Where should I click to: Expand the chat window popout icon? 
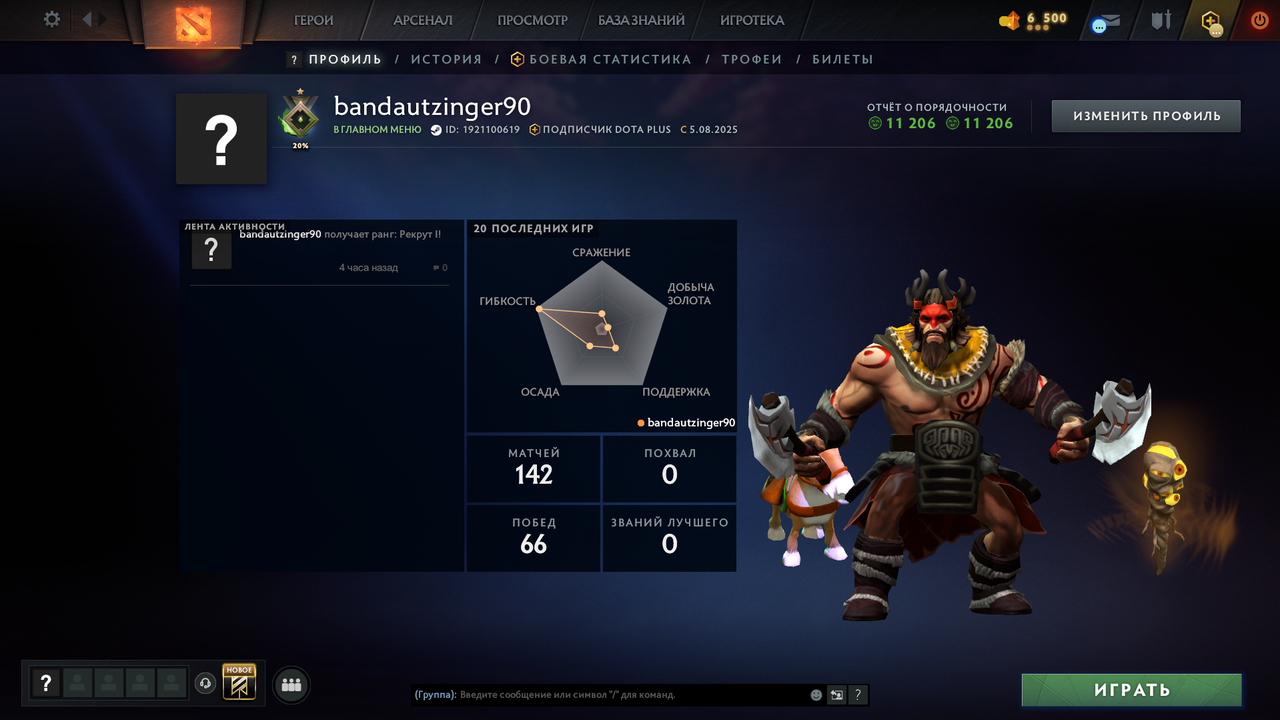[x=837, y=695]
